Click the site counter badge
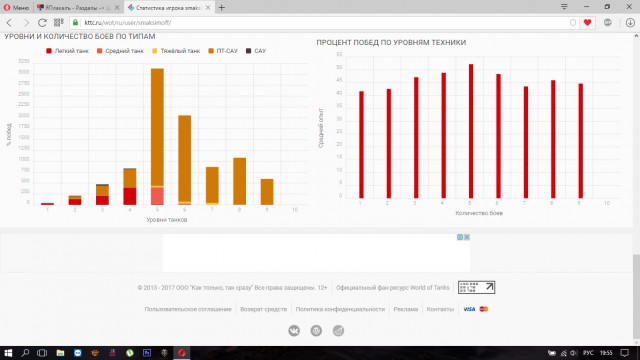Image resolution: width=640 pixels, height=360 pixels. (x=476, y=287)
